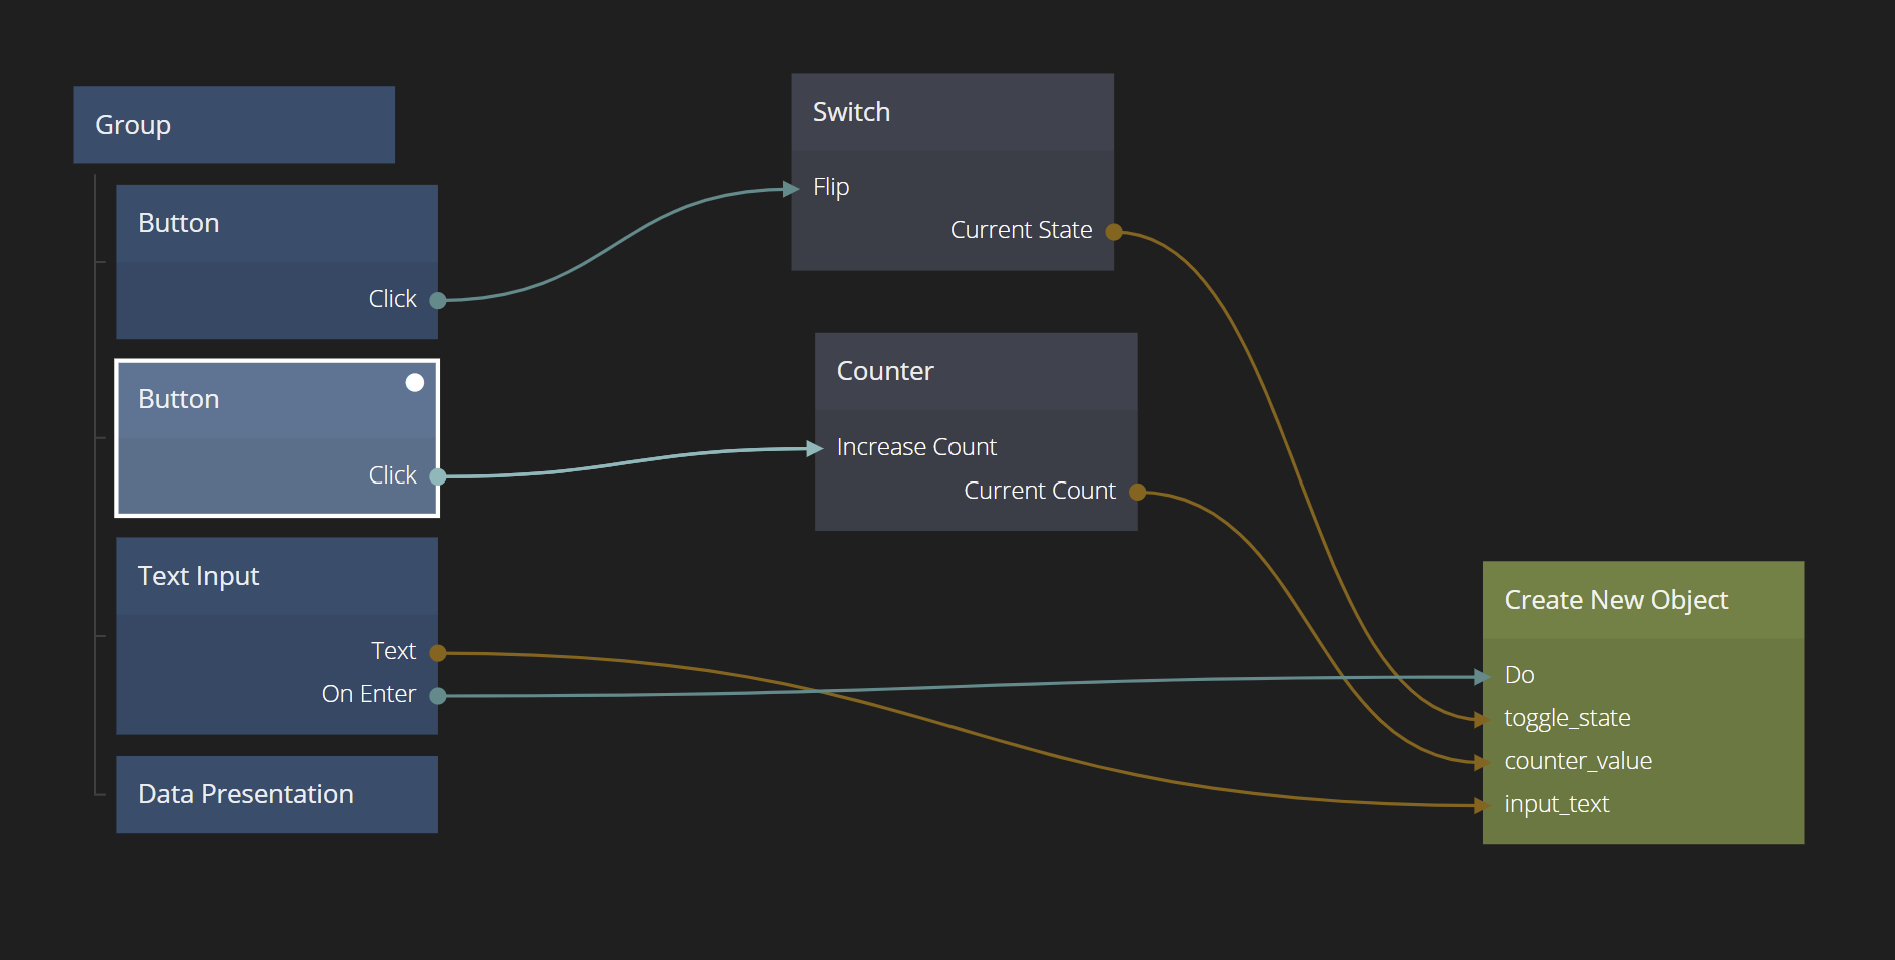The image size is (1895, 960).
Task: Click the white dot on selected Button node
Action: (x=415, y=383)
